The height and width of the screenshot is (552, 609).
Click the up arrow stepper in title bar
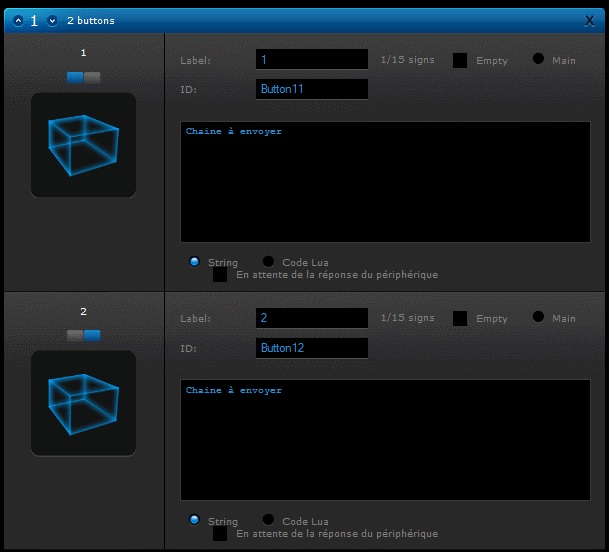click(x=18, y=21)
